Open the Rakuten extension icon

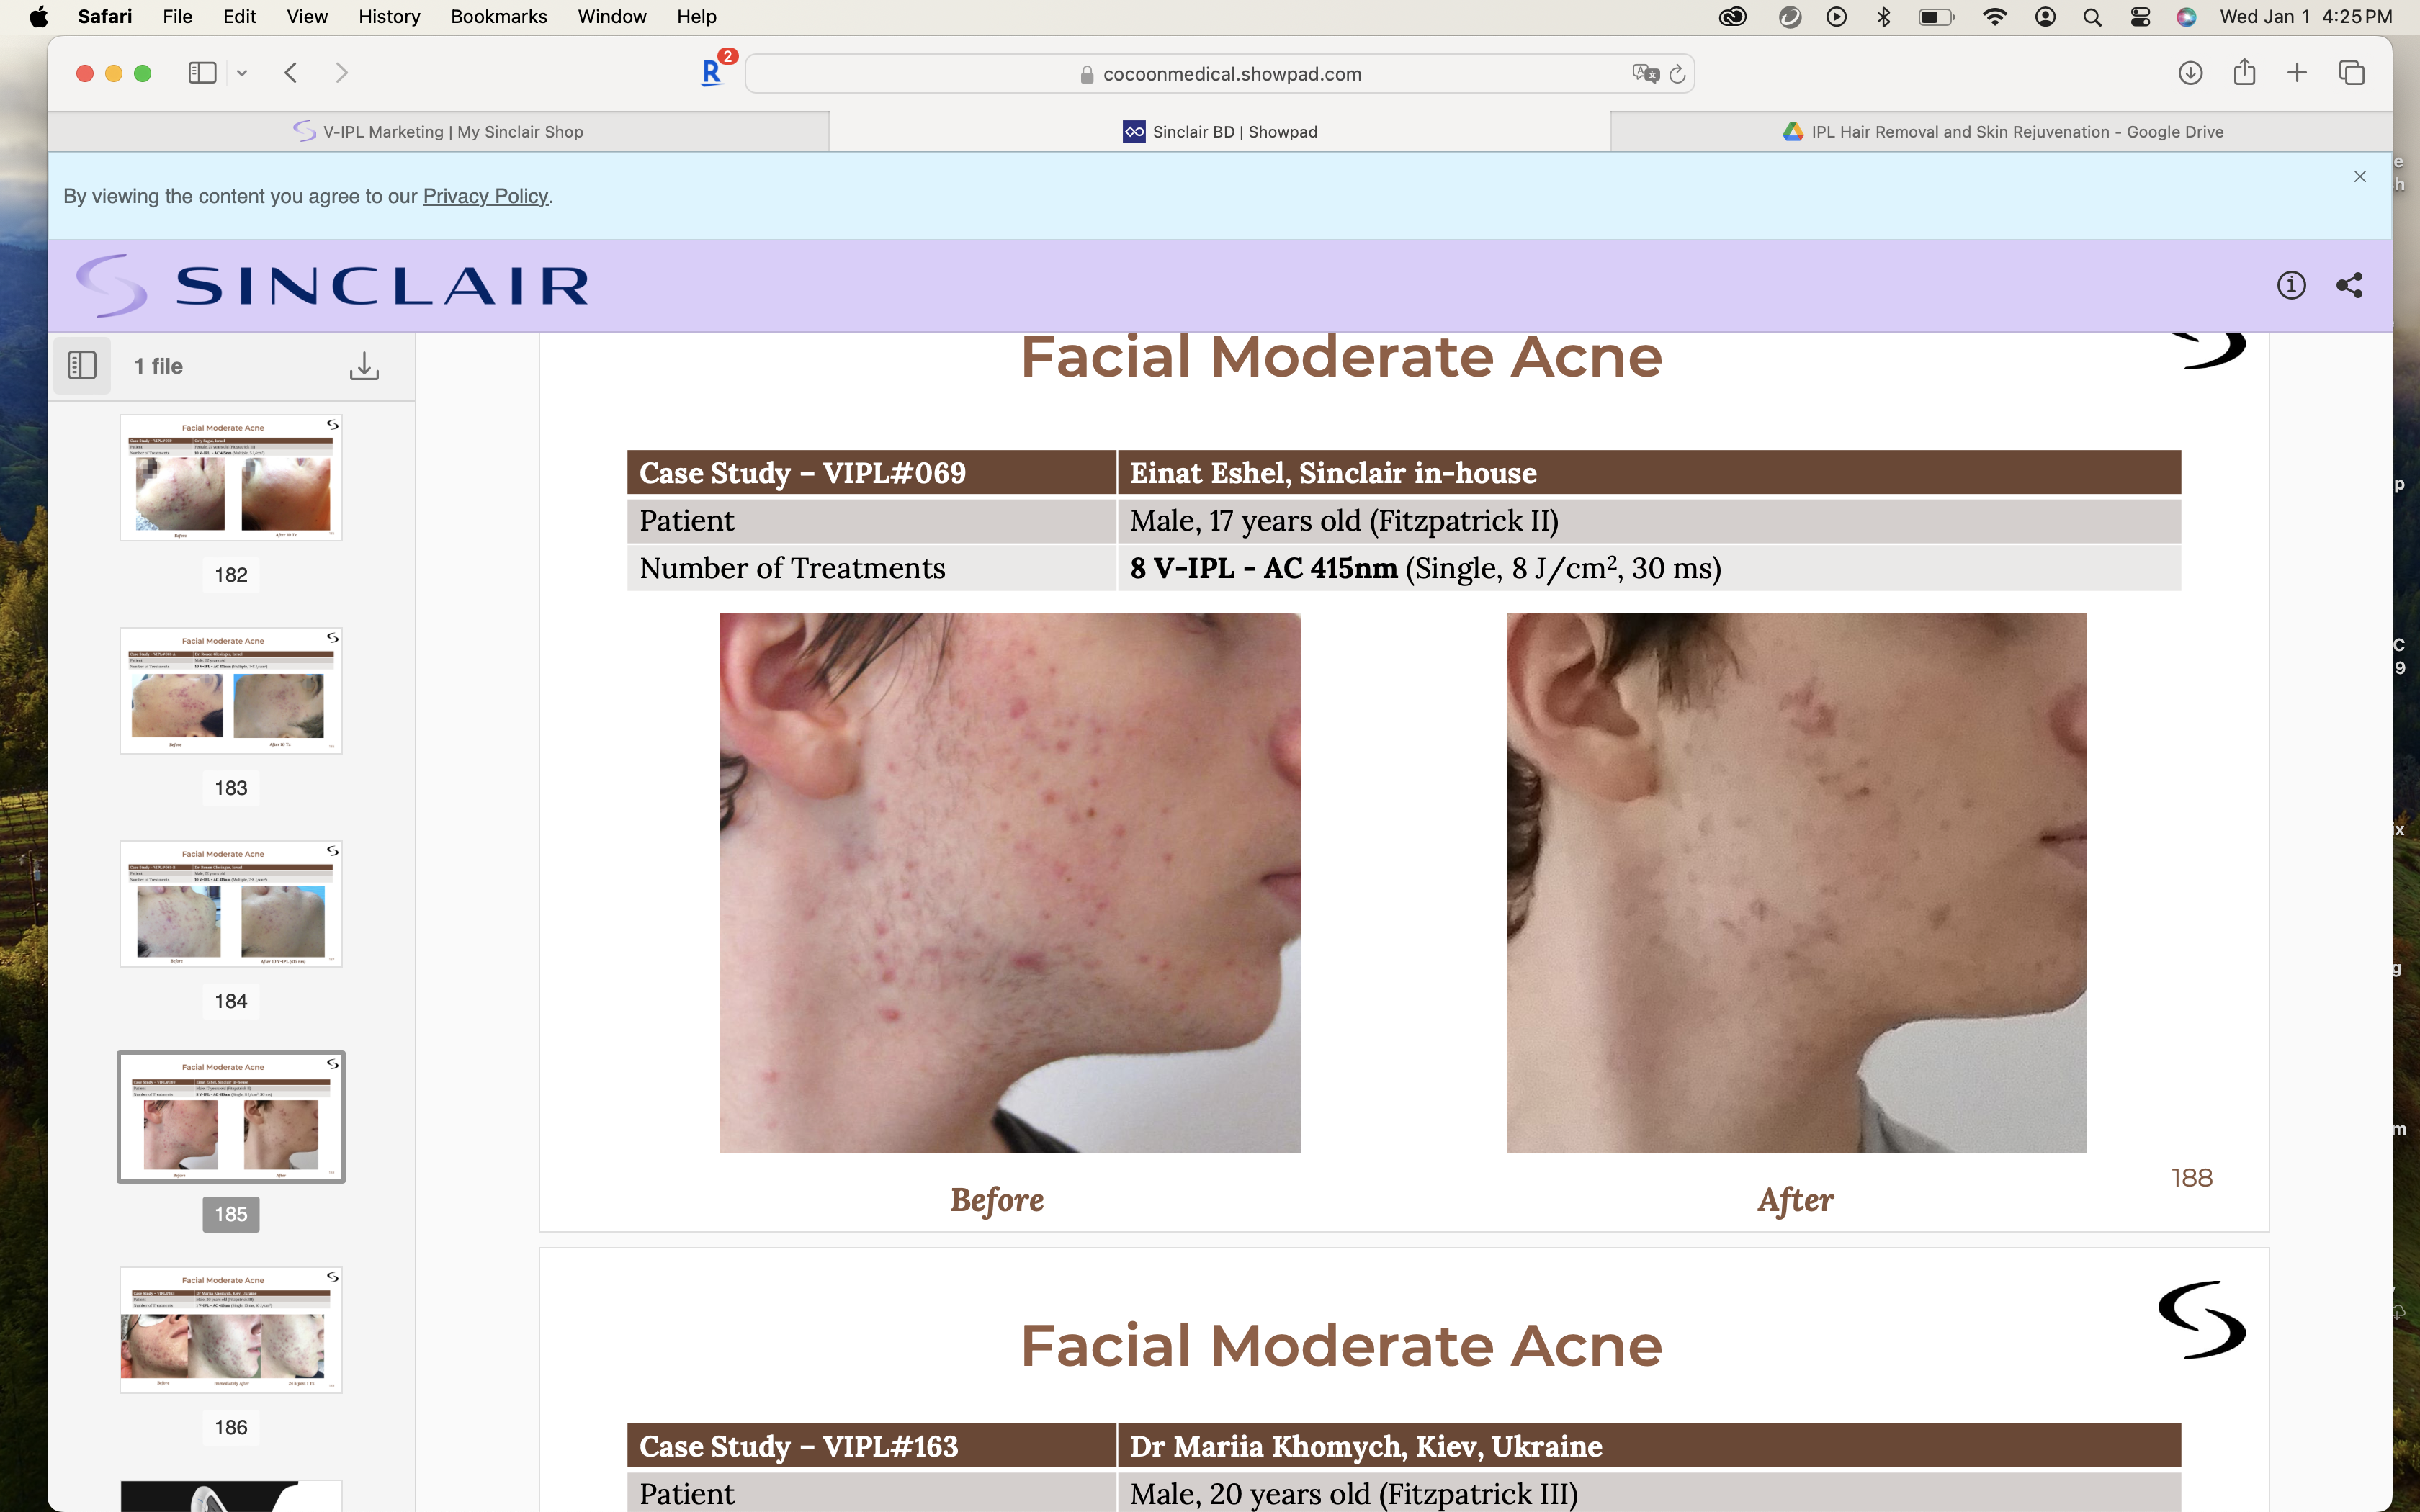pyautogui.click(x=713, y=72)
